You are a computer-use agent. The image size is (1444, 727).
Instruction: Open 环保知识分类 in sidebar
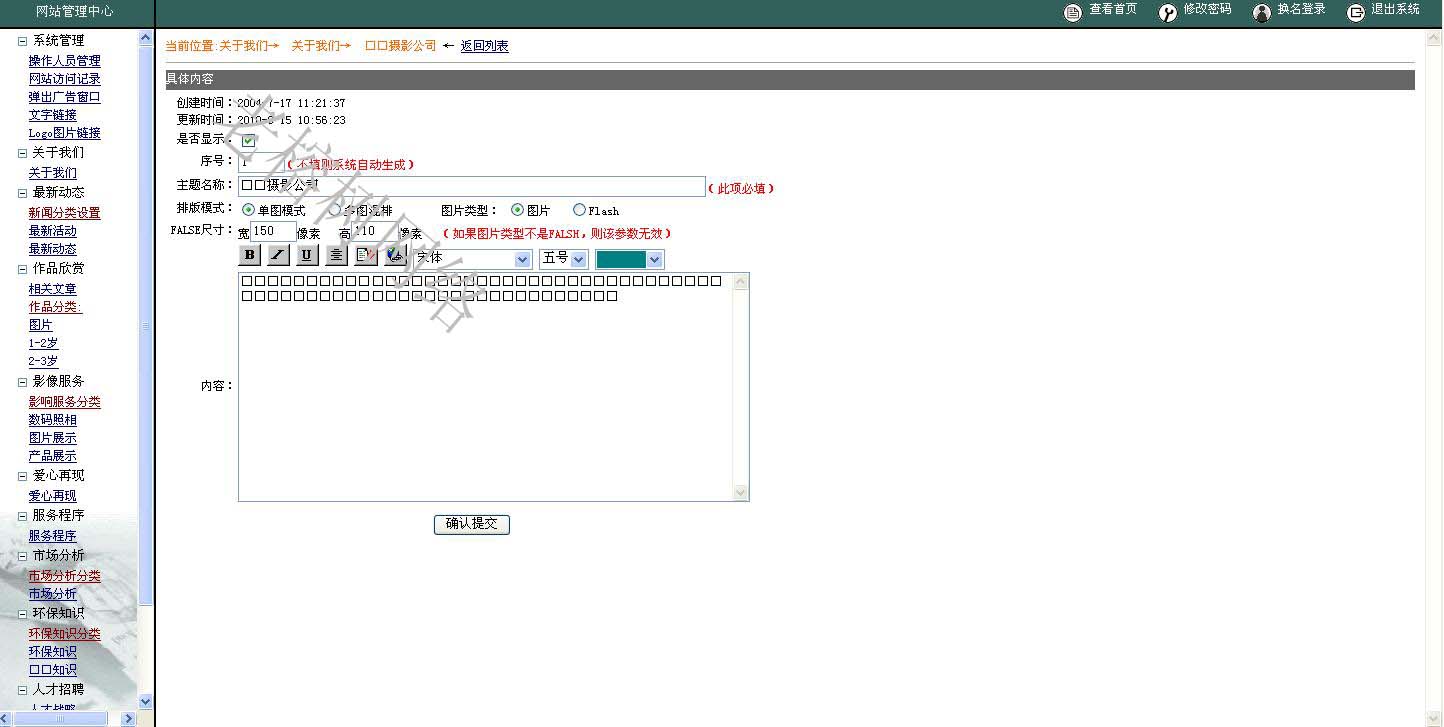click(x=65, y=634)
